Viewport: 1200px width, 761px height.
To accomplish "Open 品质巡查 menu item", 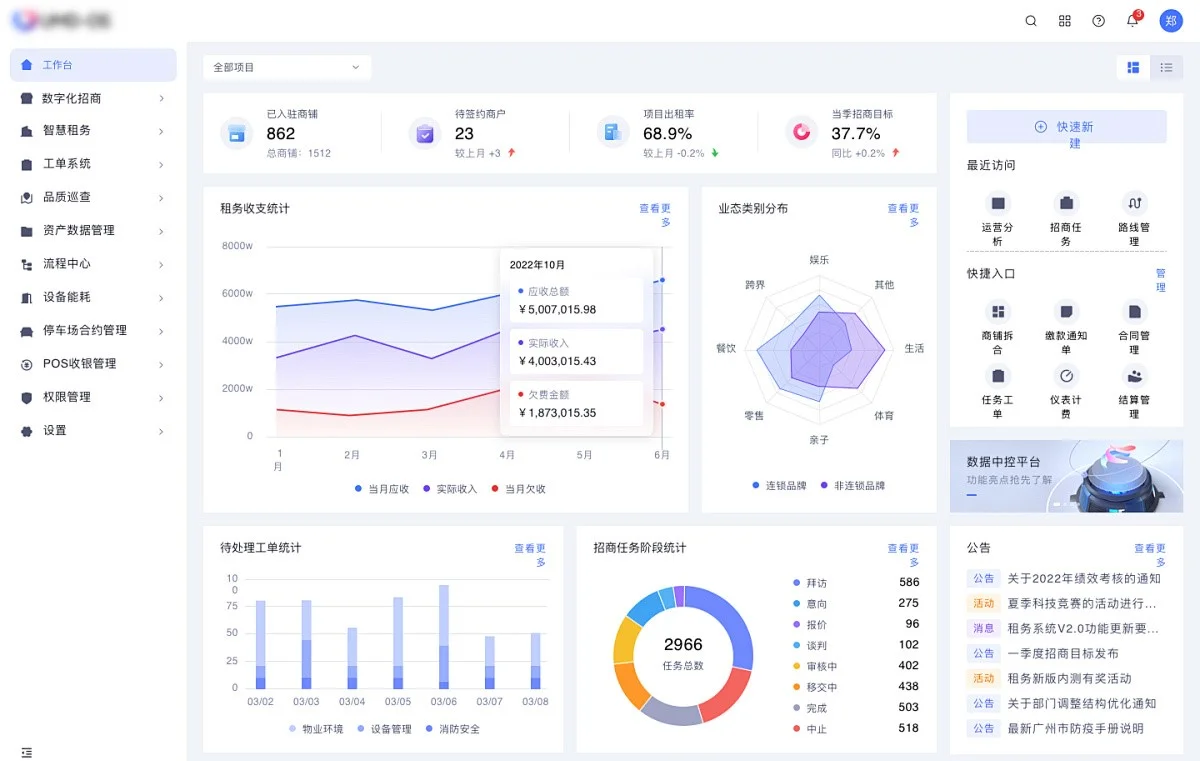I will (93, 197).
